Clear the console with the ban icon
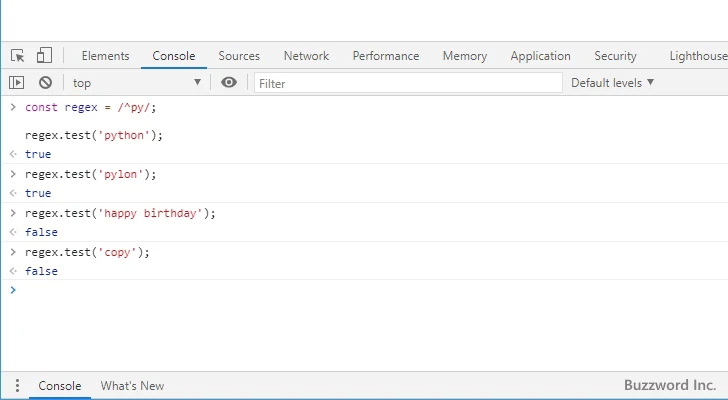 click(45, 83)
